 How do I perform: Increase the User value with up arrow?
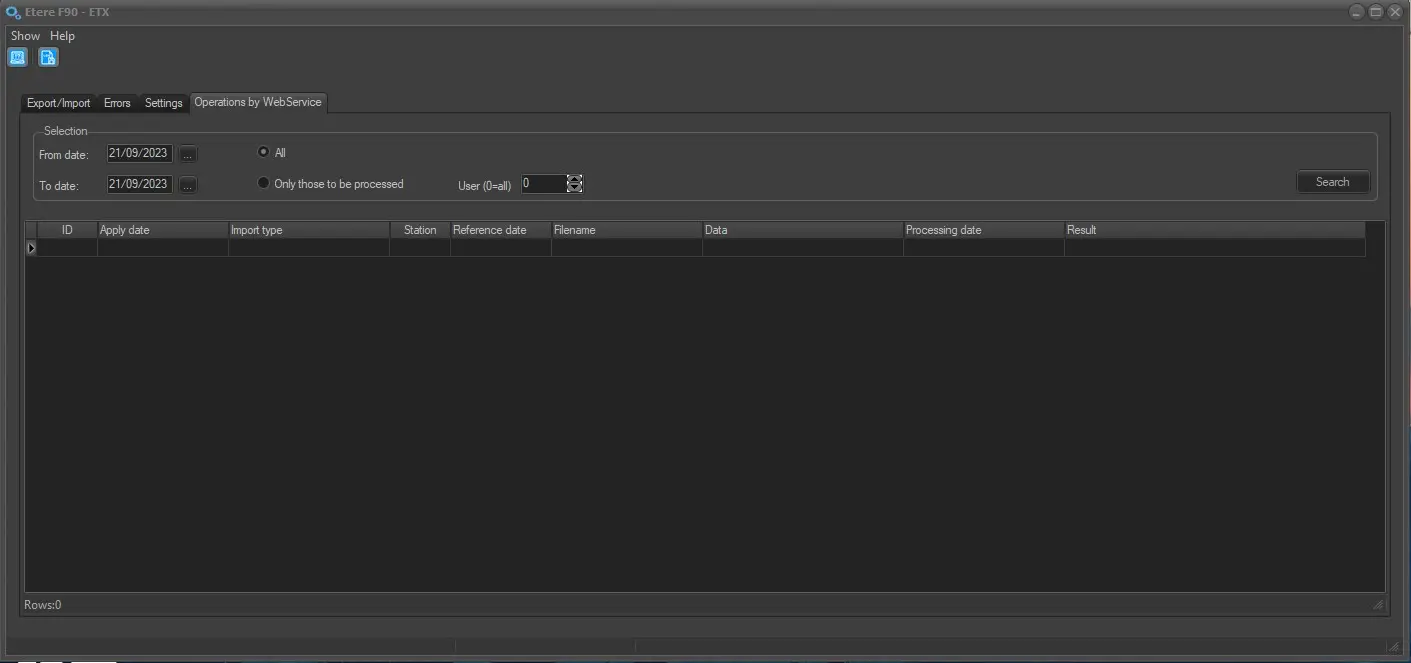click(x=574, y=179)
